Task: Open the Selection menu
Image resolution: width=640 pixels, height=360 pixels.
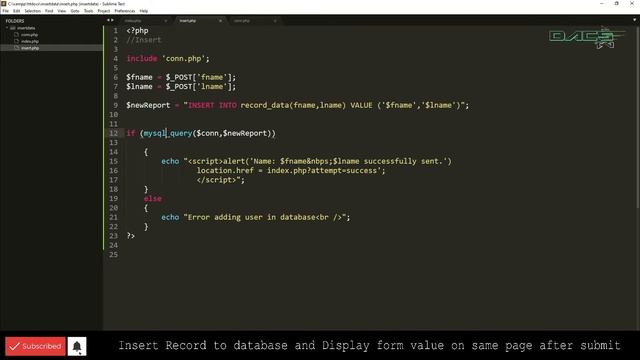Action: [33, 11]
